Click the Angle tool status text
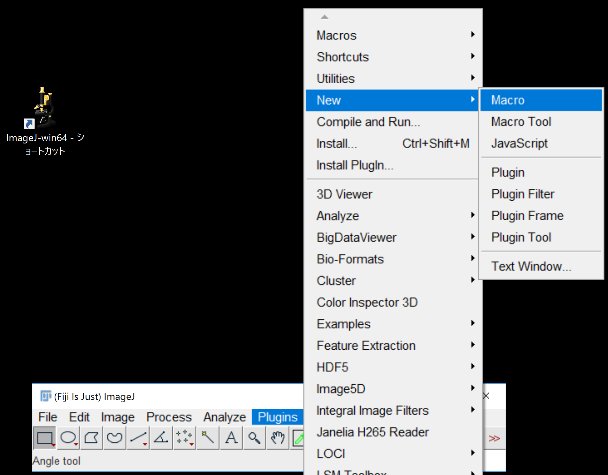 click(57, 461)
